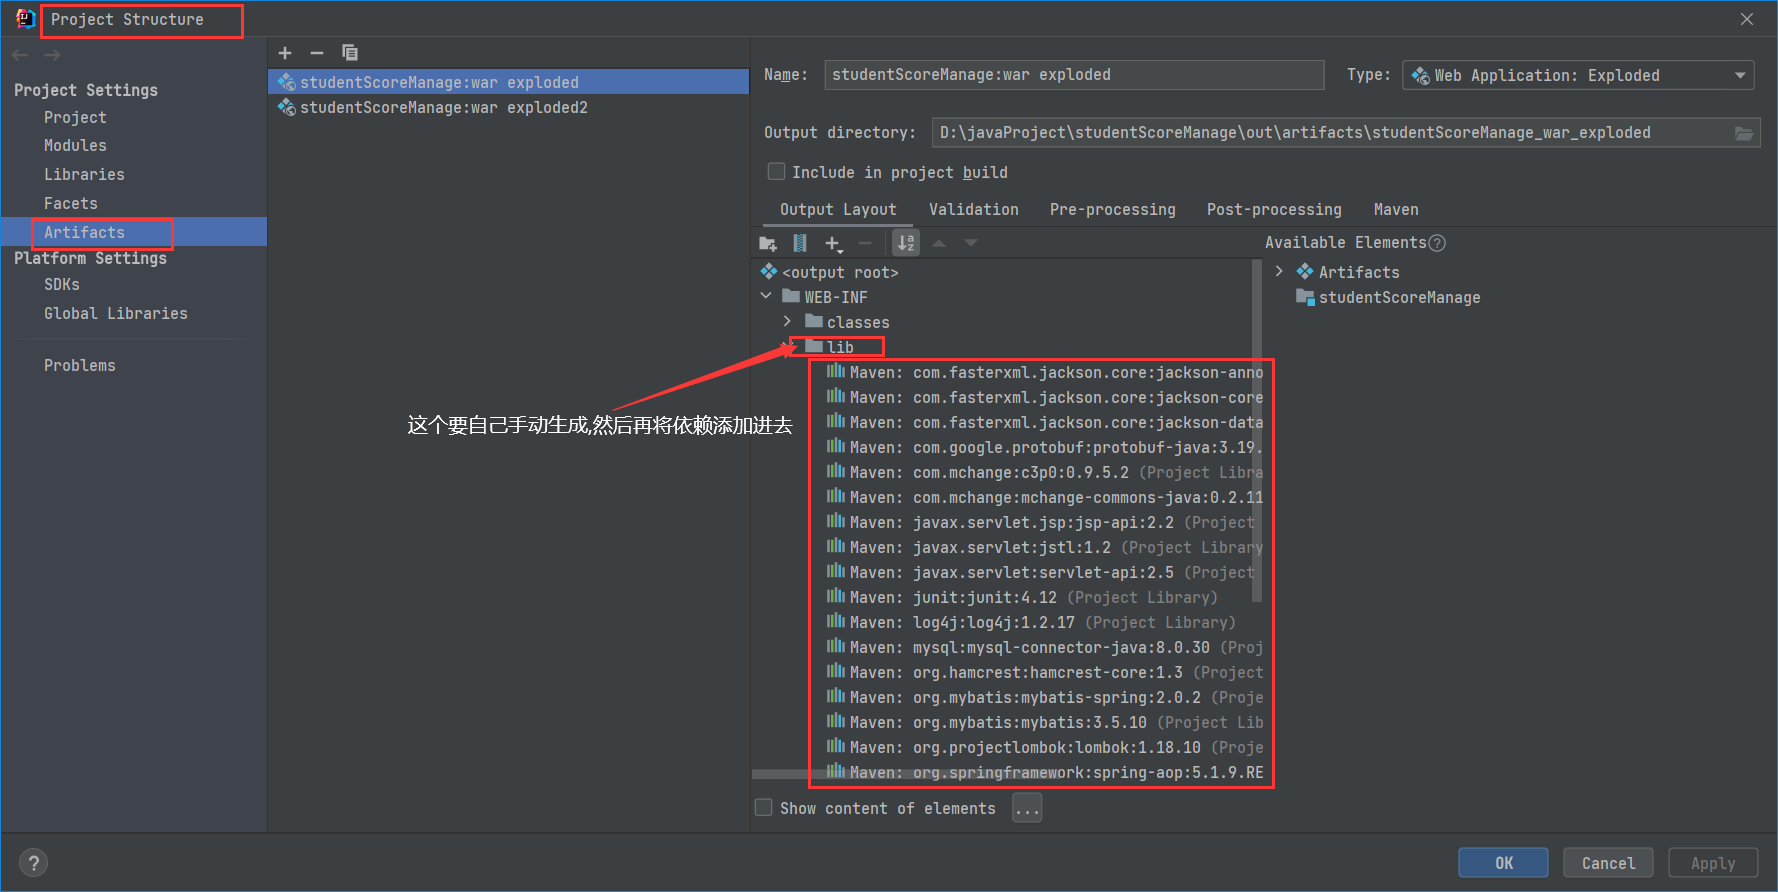The height and width of the screenshot is (892, 1778).
Task: Click the Cancel button
Action: point(1608,863)
